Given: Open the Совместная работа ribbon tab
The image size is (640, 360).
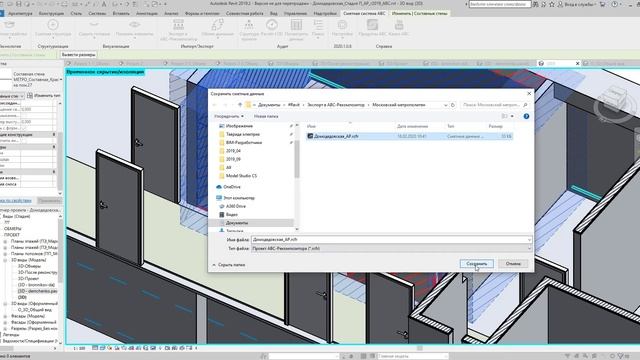Looking at the screenshot, I should tap(244, 13).
